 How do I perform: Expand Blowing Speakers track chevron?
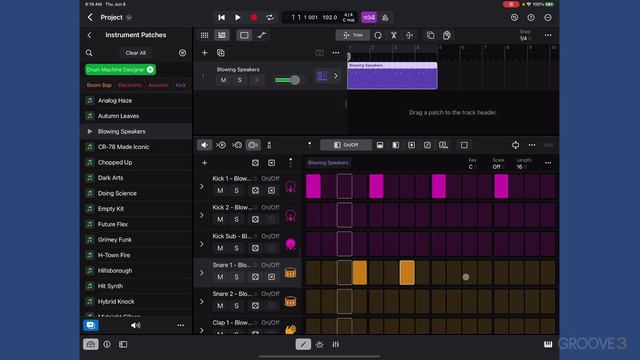336,76
